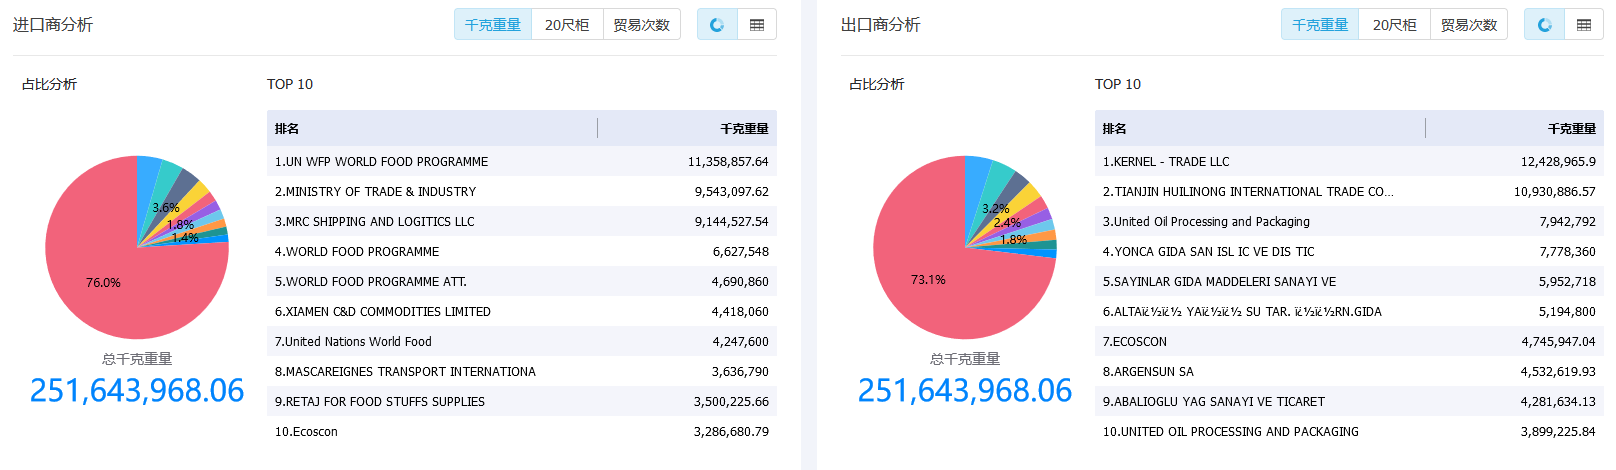This screenshot has height=470, width=1616.
Task: Select 千克重量 tab in importer panel
Action: pos(493,25)
